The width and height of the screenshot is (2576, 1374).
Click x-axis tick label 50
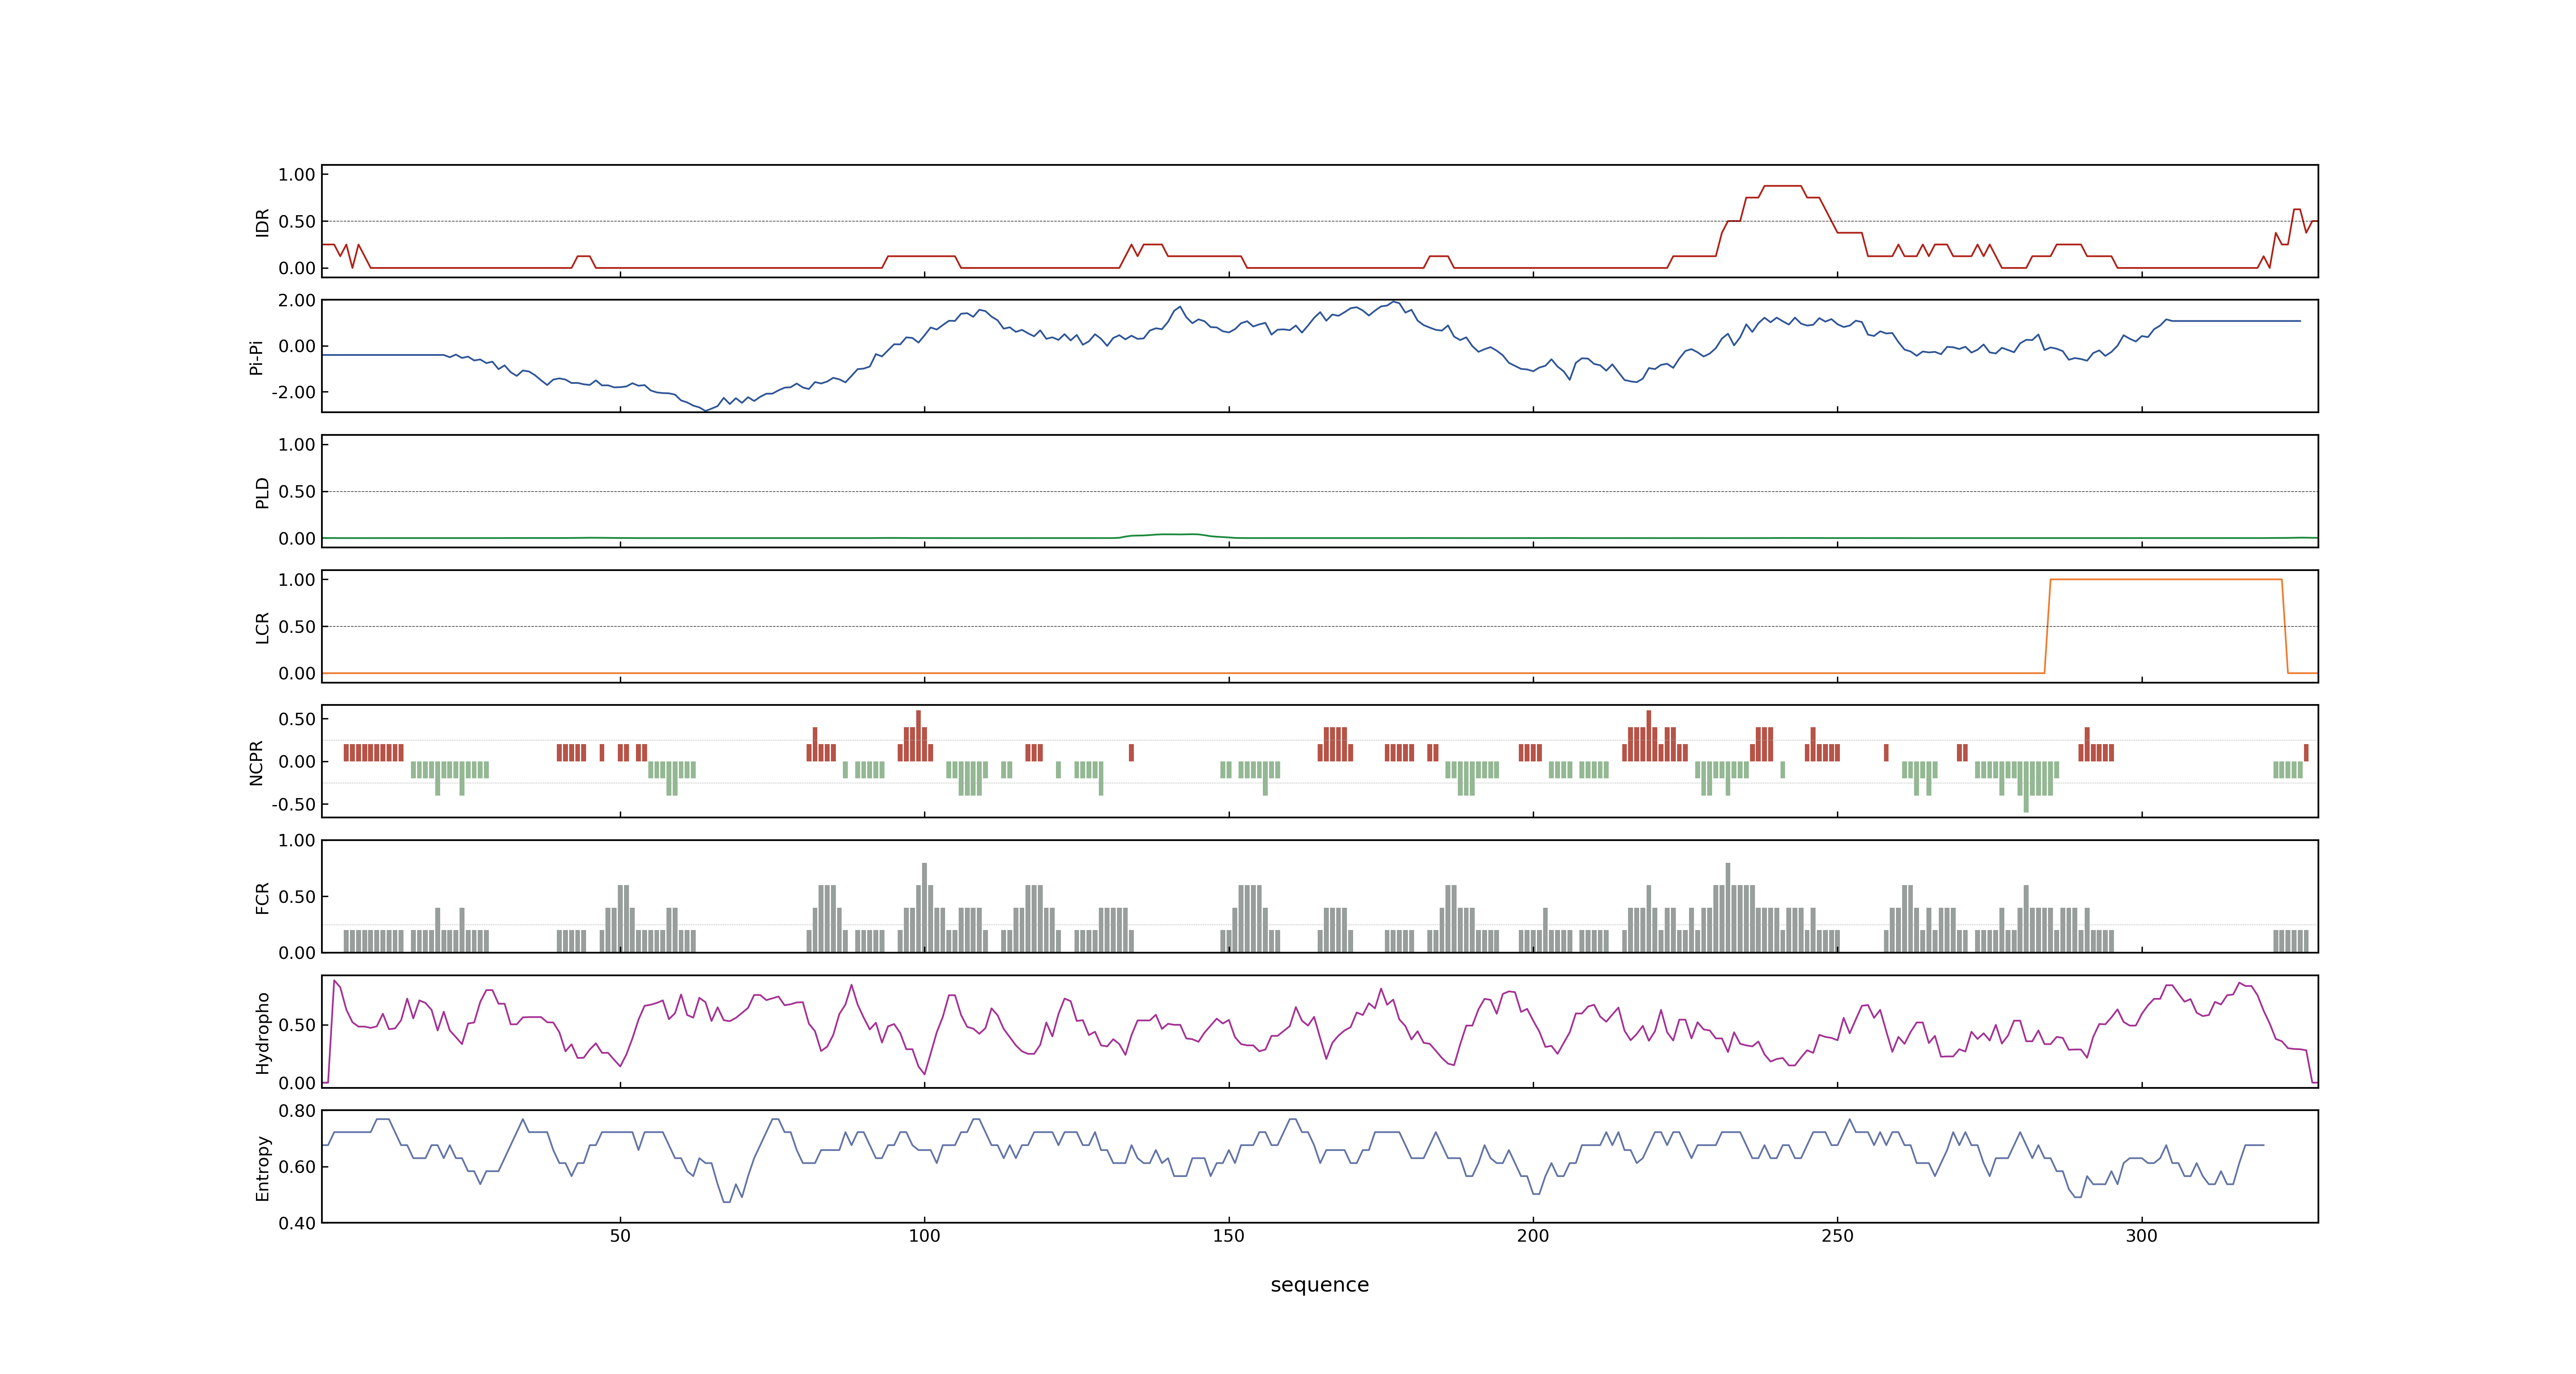620,1236
